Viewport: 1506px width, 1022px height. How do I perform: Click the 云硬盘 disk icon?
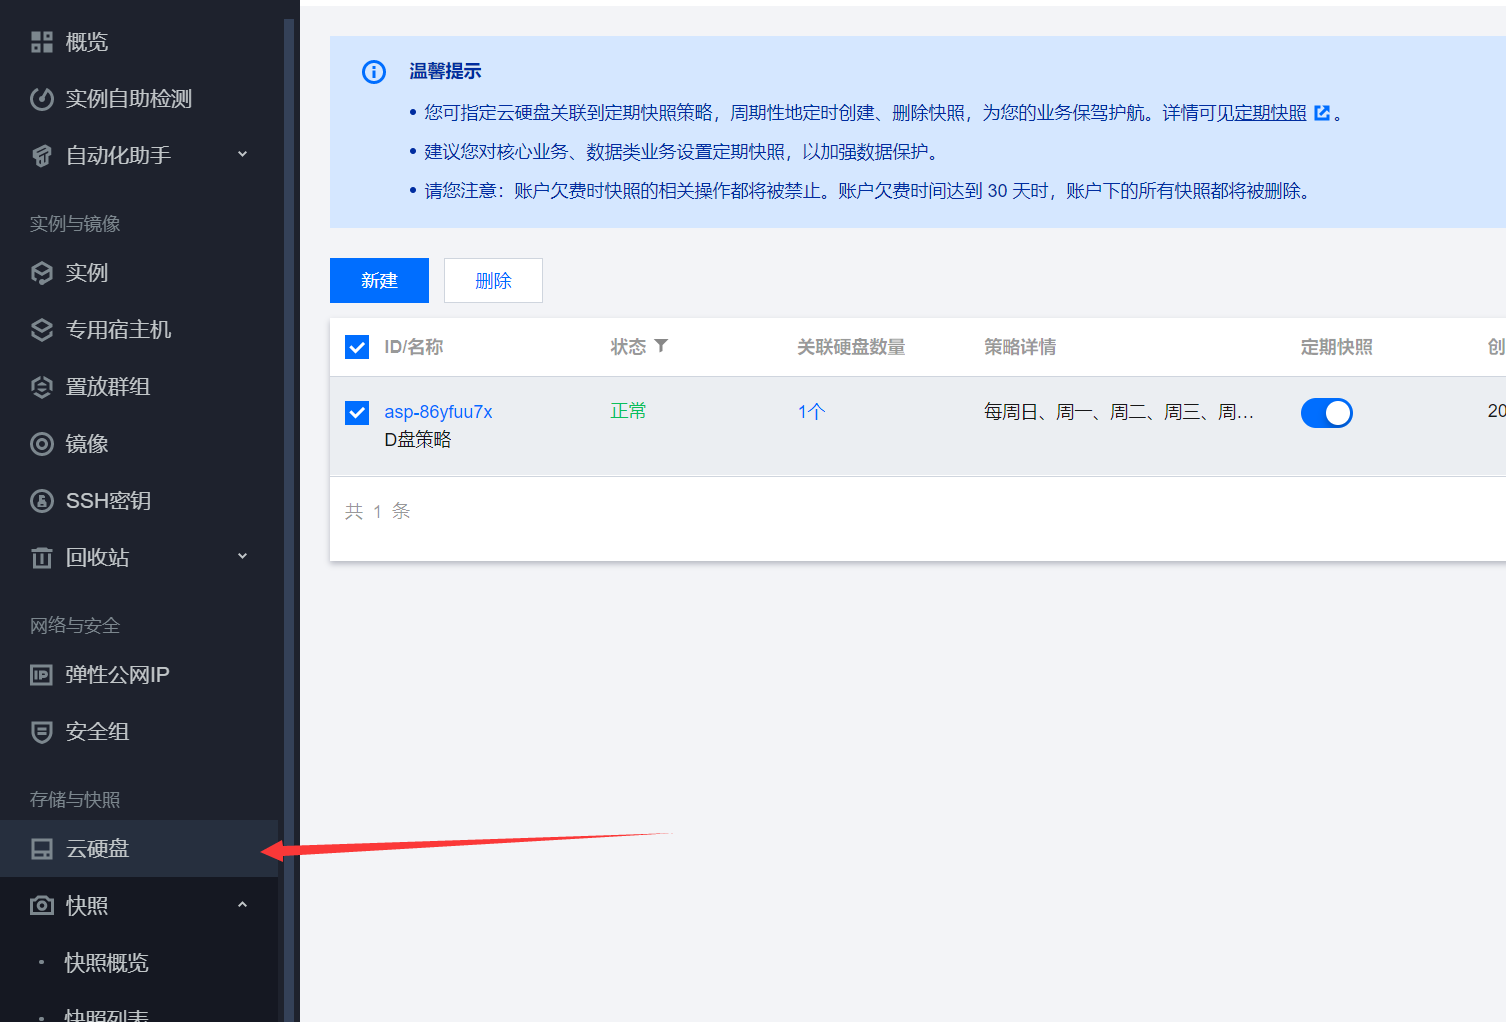(42, 849)
